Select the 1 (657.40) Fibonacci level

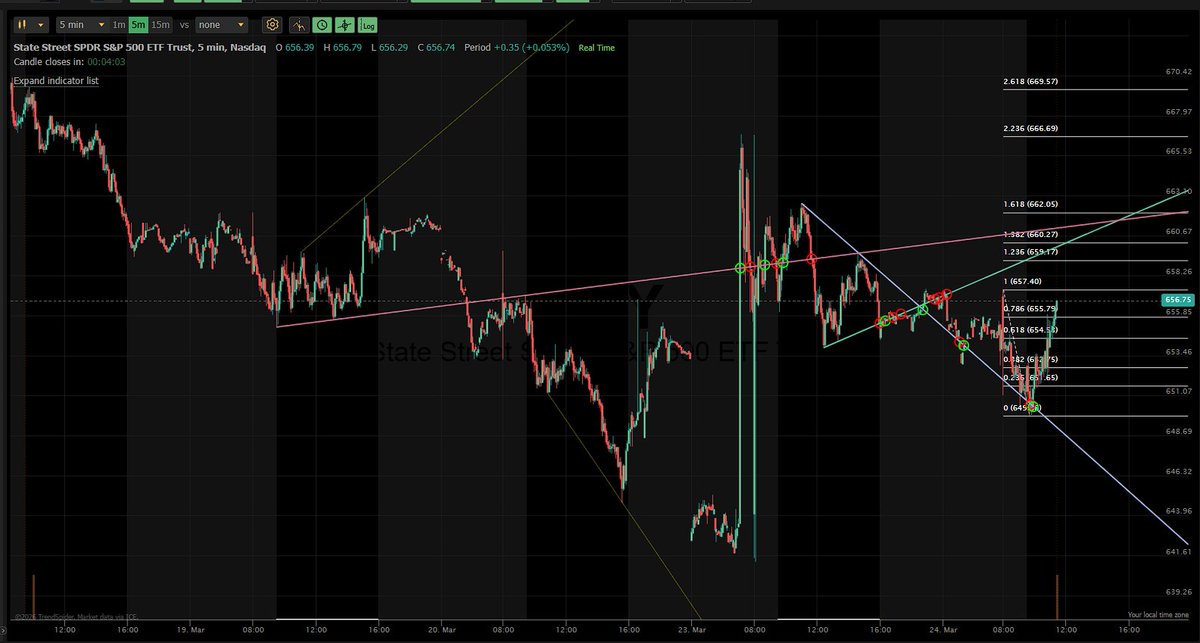[1023, 282]
